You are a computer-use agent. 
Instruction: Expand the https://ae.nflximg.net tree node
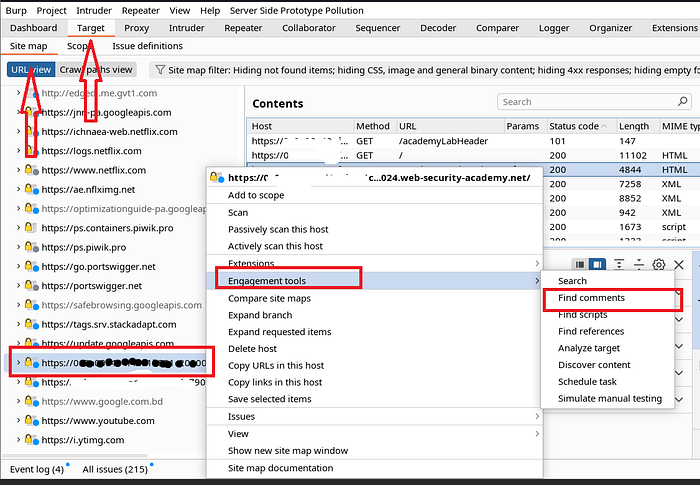click(18, 189)
